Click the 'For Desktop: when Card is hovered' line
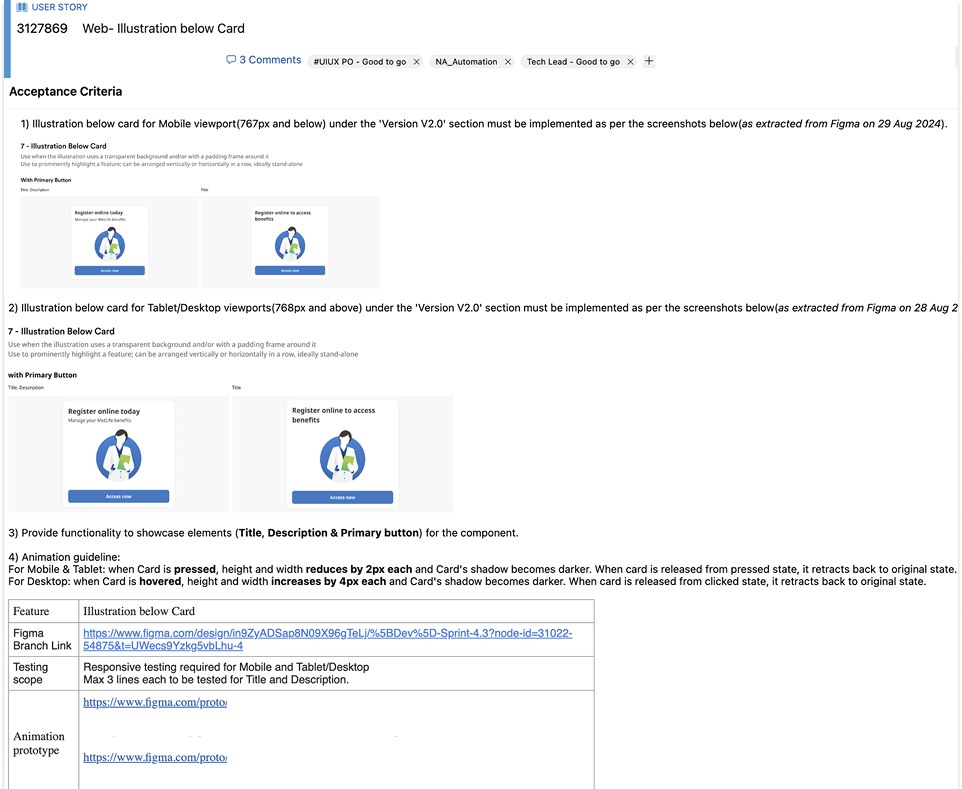The image size is (962, 789). tap(468, 581)
